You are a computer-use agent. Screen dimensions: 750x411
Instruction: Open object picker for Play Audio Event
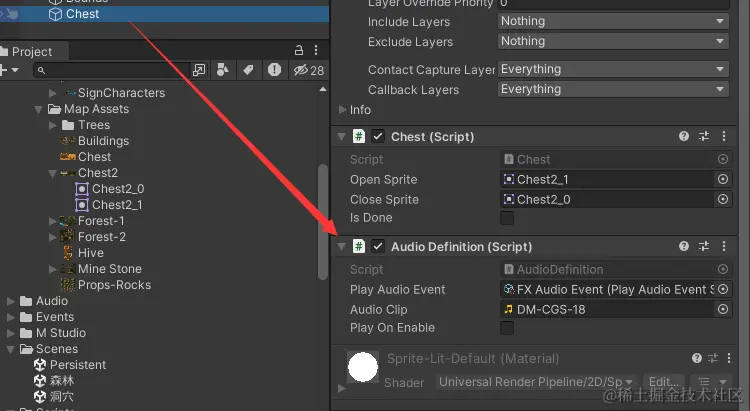click(723, 289)
